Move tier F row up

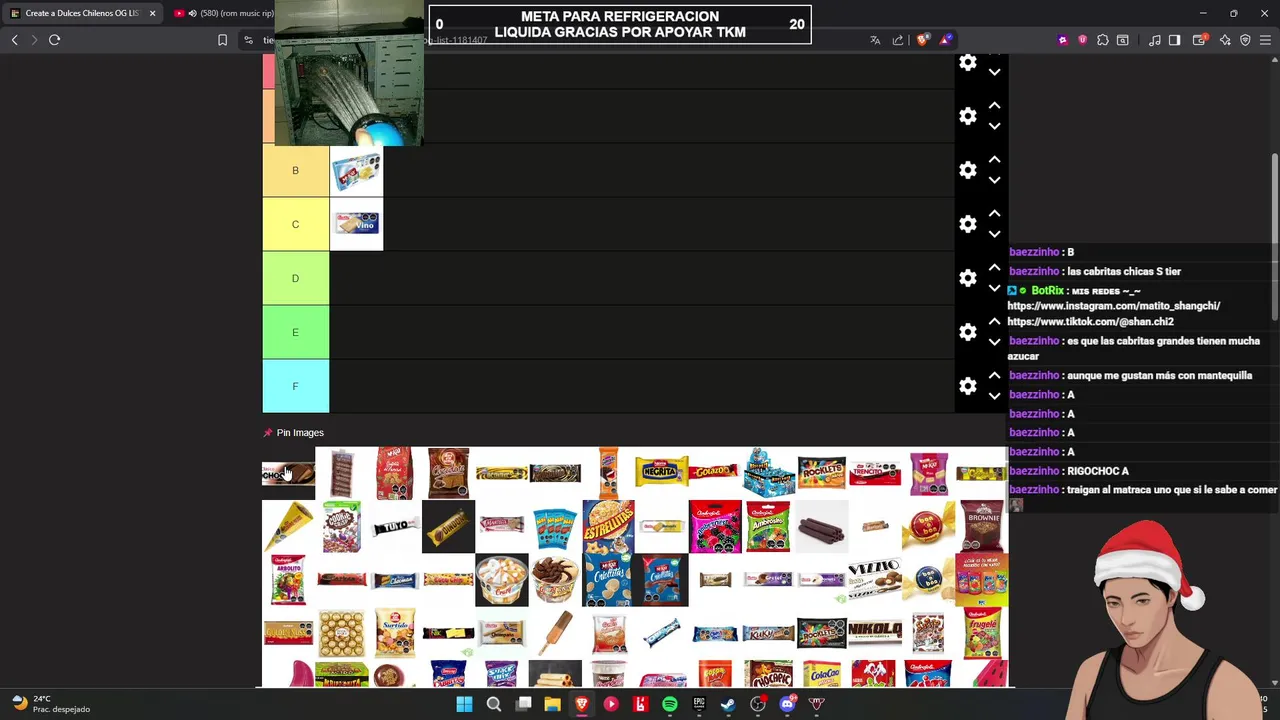994,375
